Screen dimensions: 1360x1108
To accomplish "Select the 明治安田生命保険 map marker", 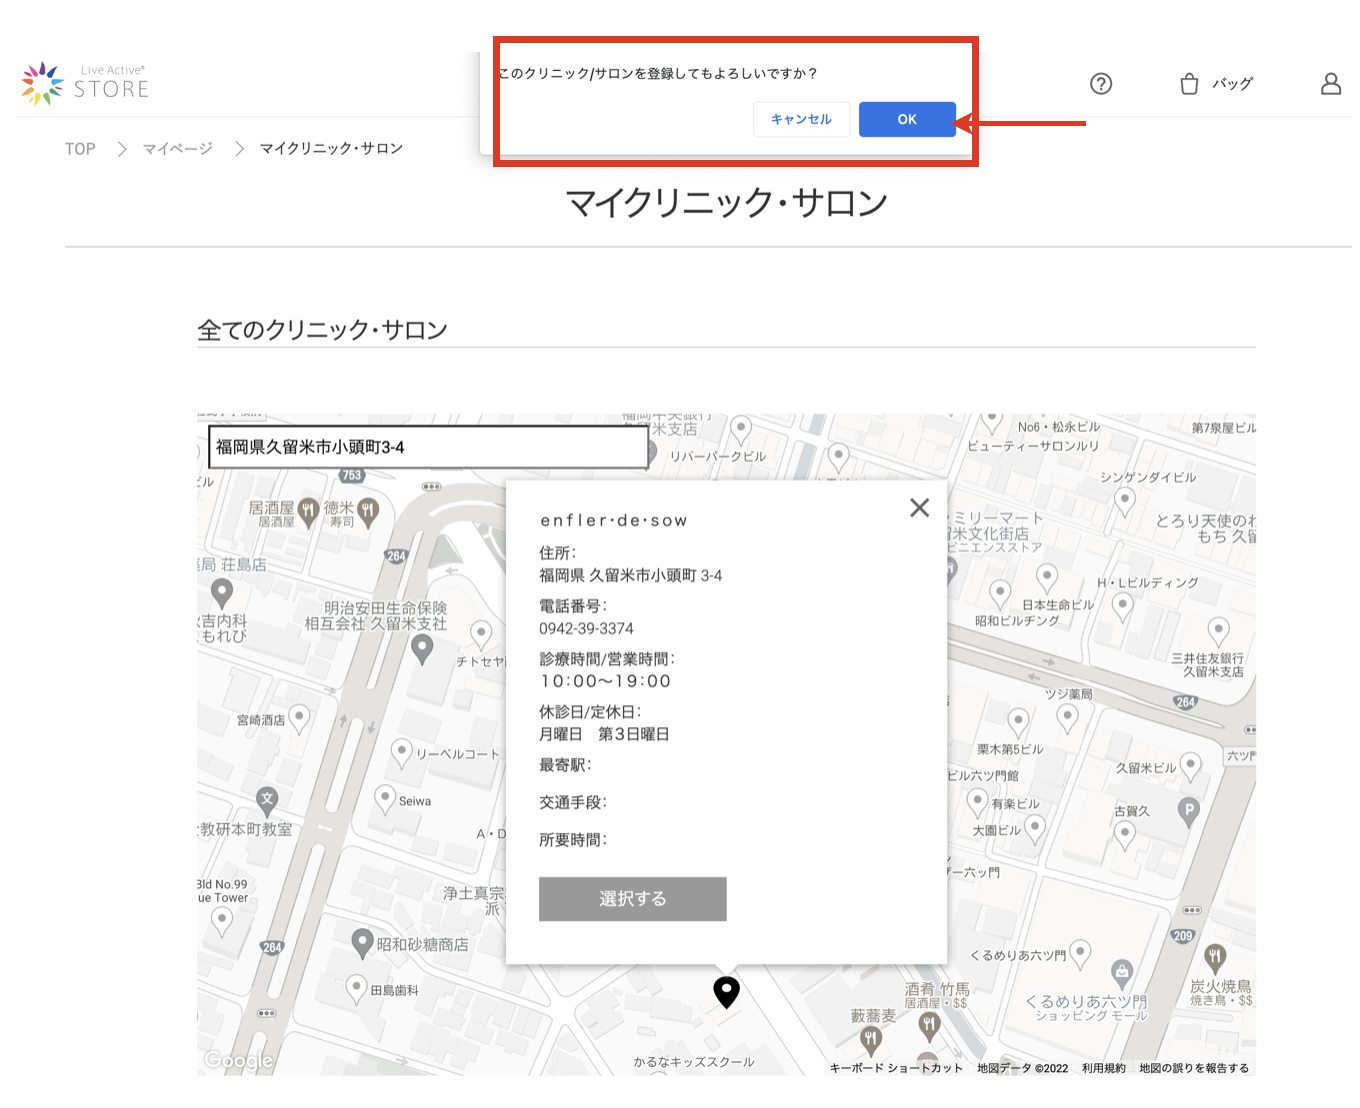I will [422, 648].
